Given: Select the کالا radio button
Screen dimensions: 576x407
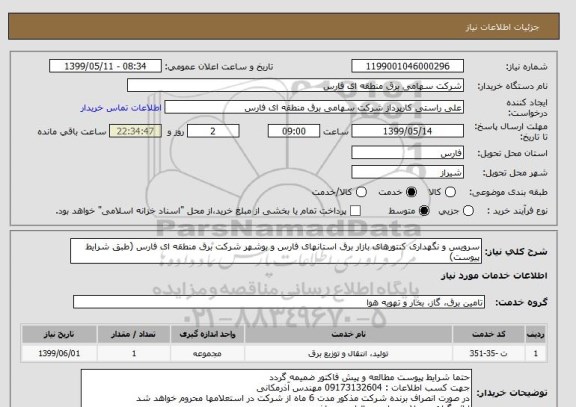Looking at the screenshot, I should 450,192.
